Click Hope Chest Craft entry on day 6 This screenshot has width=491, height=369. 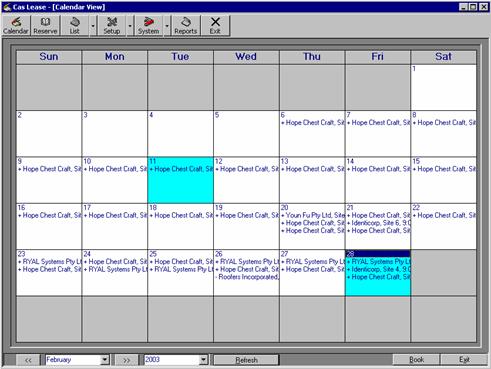[x=313, y=123]
